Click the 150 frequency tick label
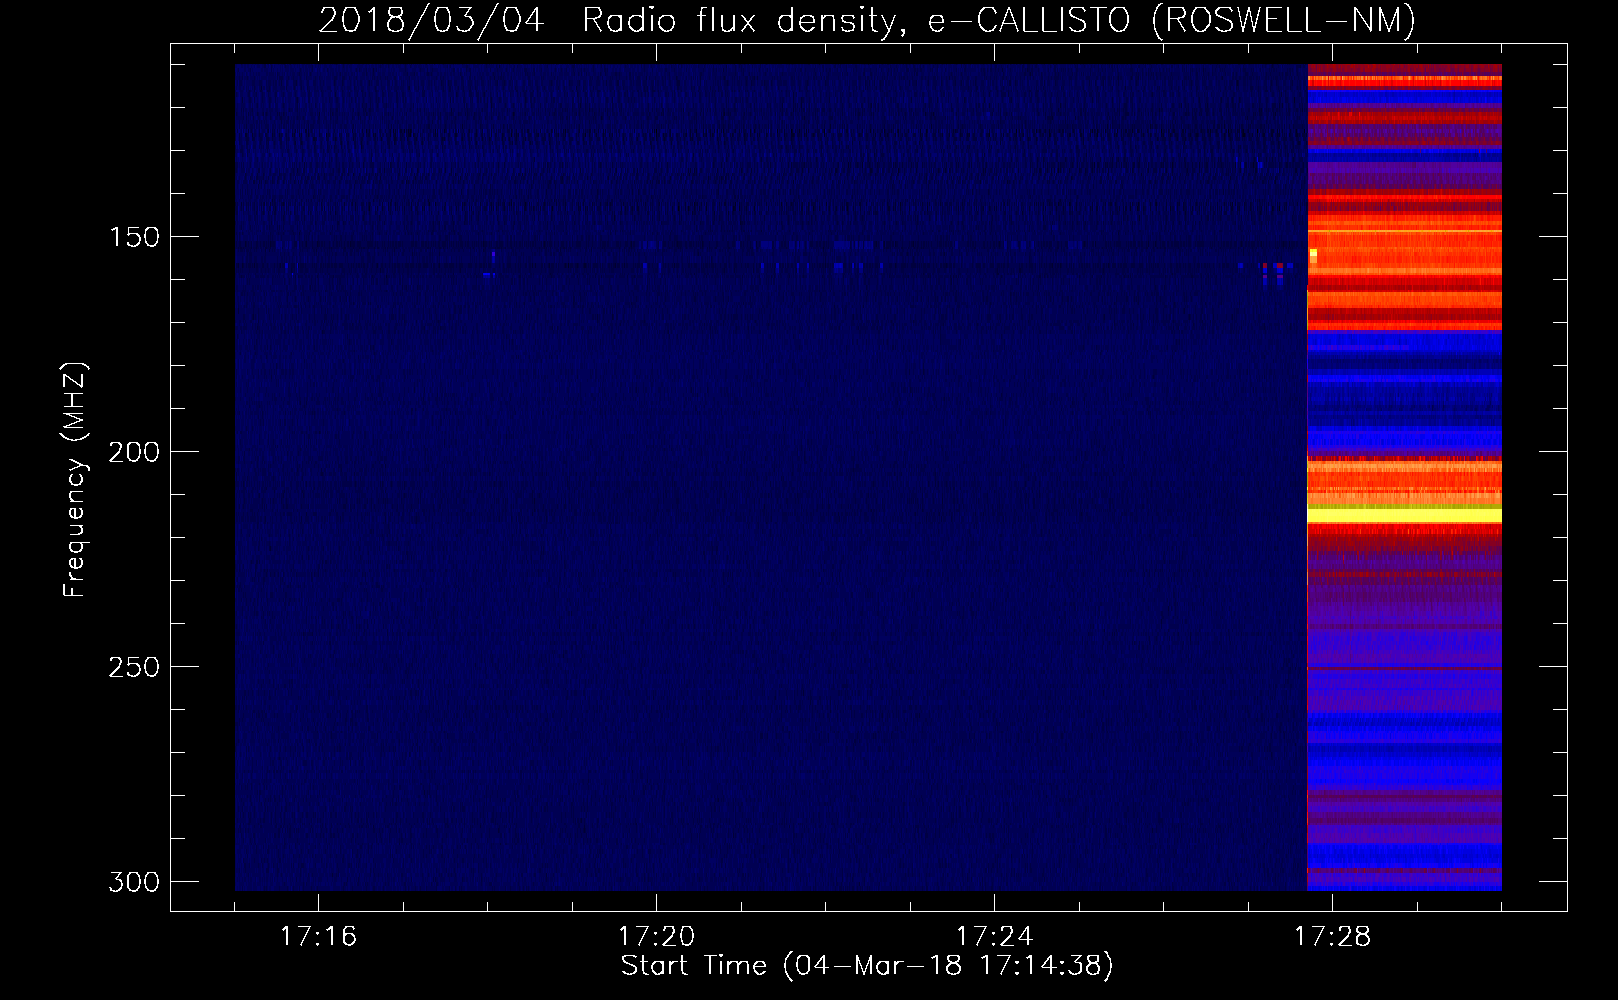 133,237
